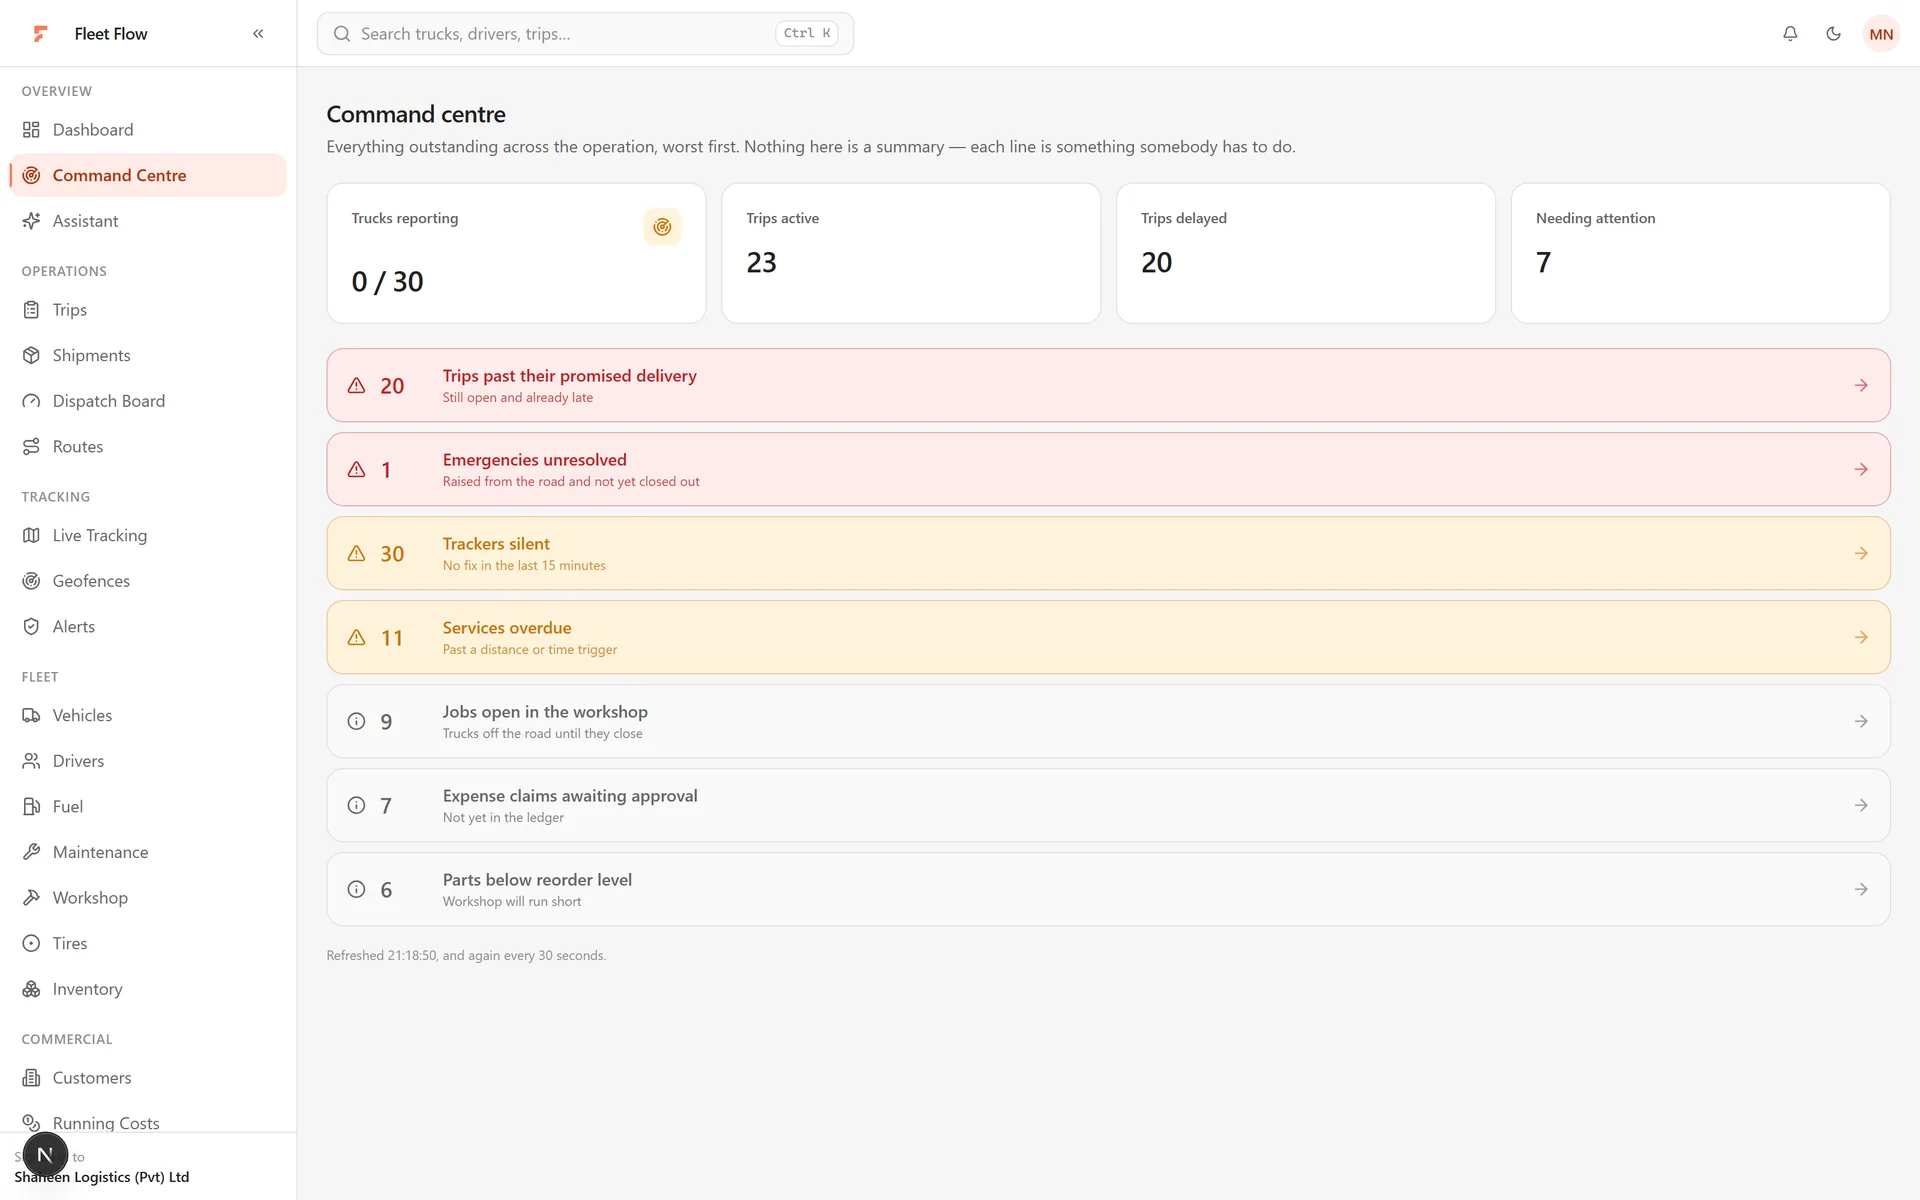Toggle dark mode with the moon icon

1833,33
